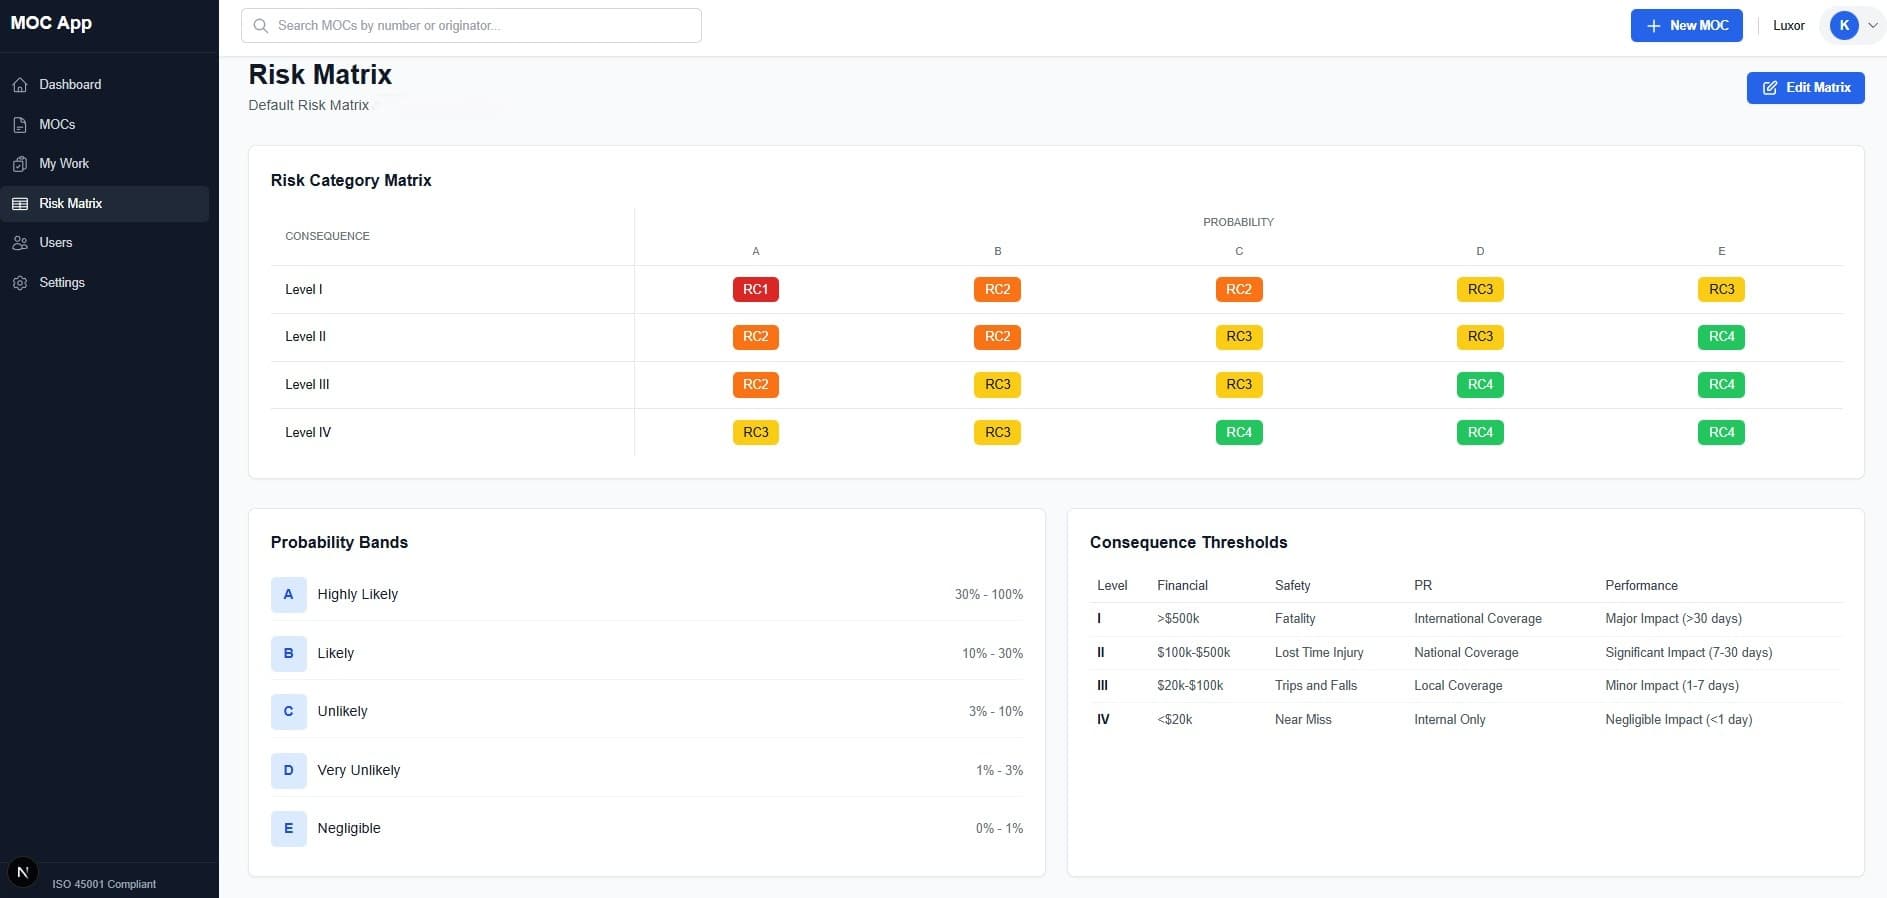The image size is (1887, 898).
Task: Click the Dashboard home icon in sidebar
Action: [20, 85]
